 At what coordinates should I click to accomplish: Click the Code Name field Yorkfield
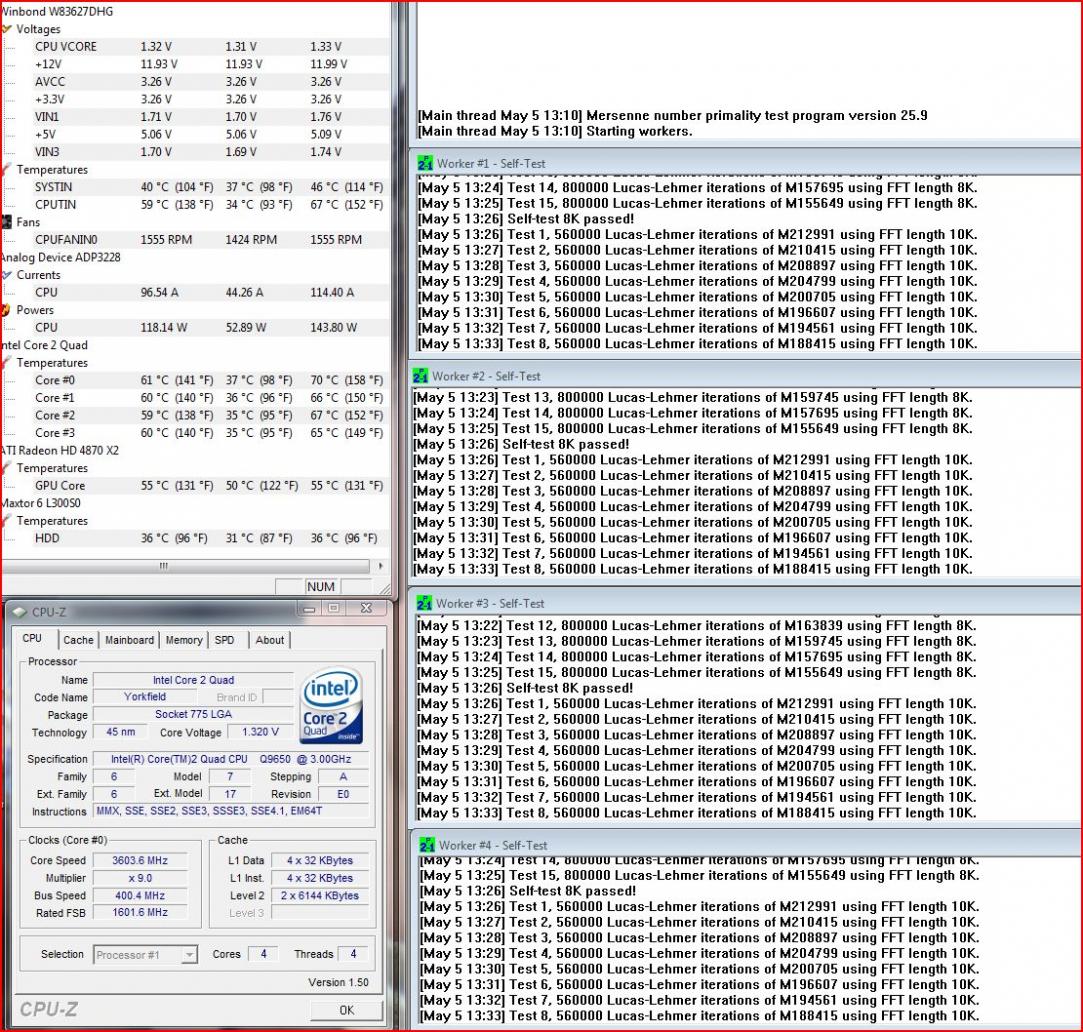coord(145,697)
